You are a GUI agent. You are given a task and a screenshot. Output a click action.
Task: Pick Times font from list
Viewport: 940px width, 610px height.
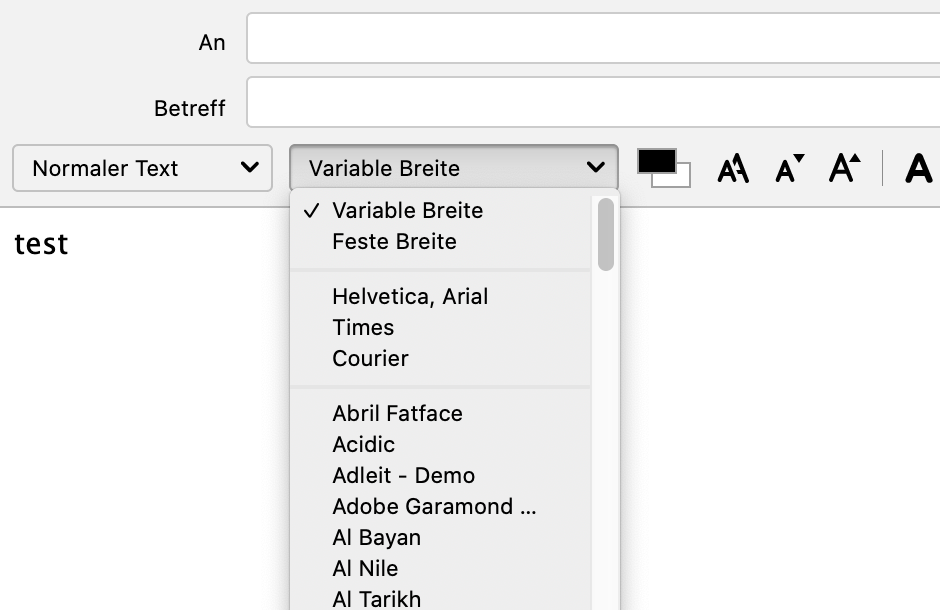pos(363,328)
